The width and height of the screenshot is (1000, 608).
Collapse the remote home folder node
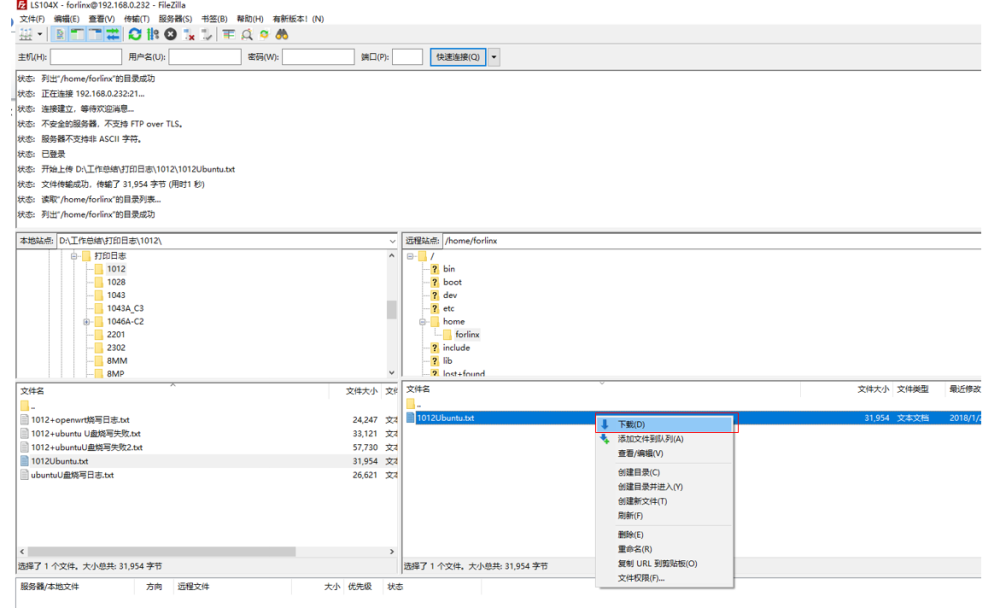[423, 322]
